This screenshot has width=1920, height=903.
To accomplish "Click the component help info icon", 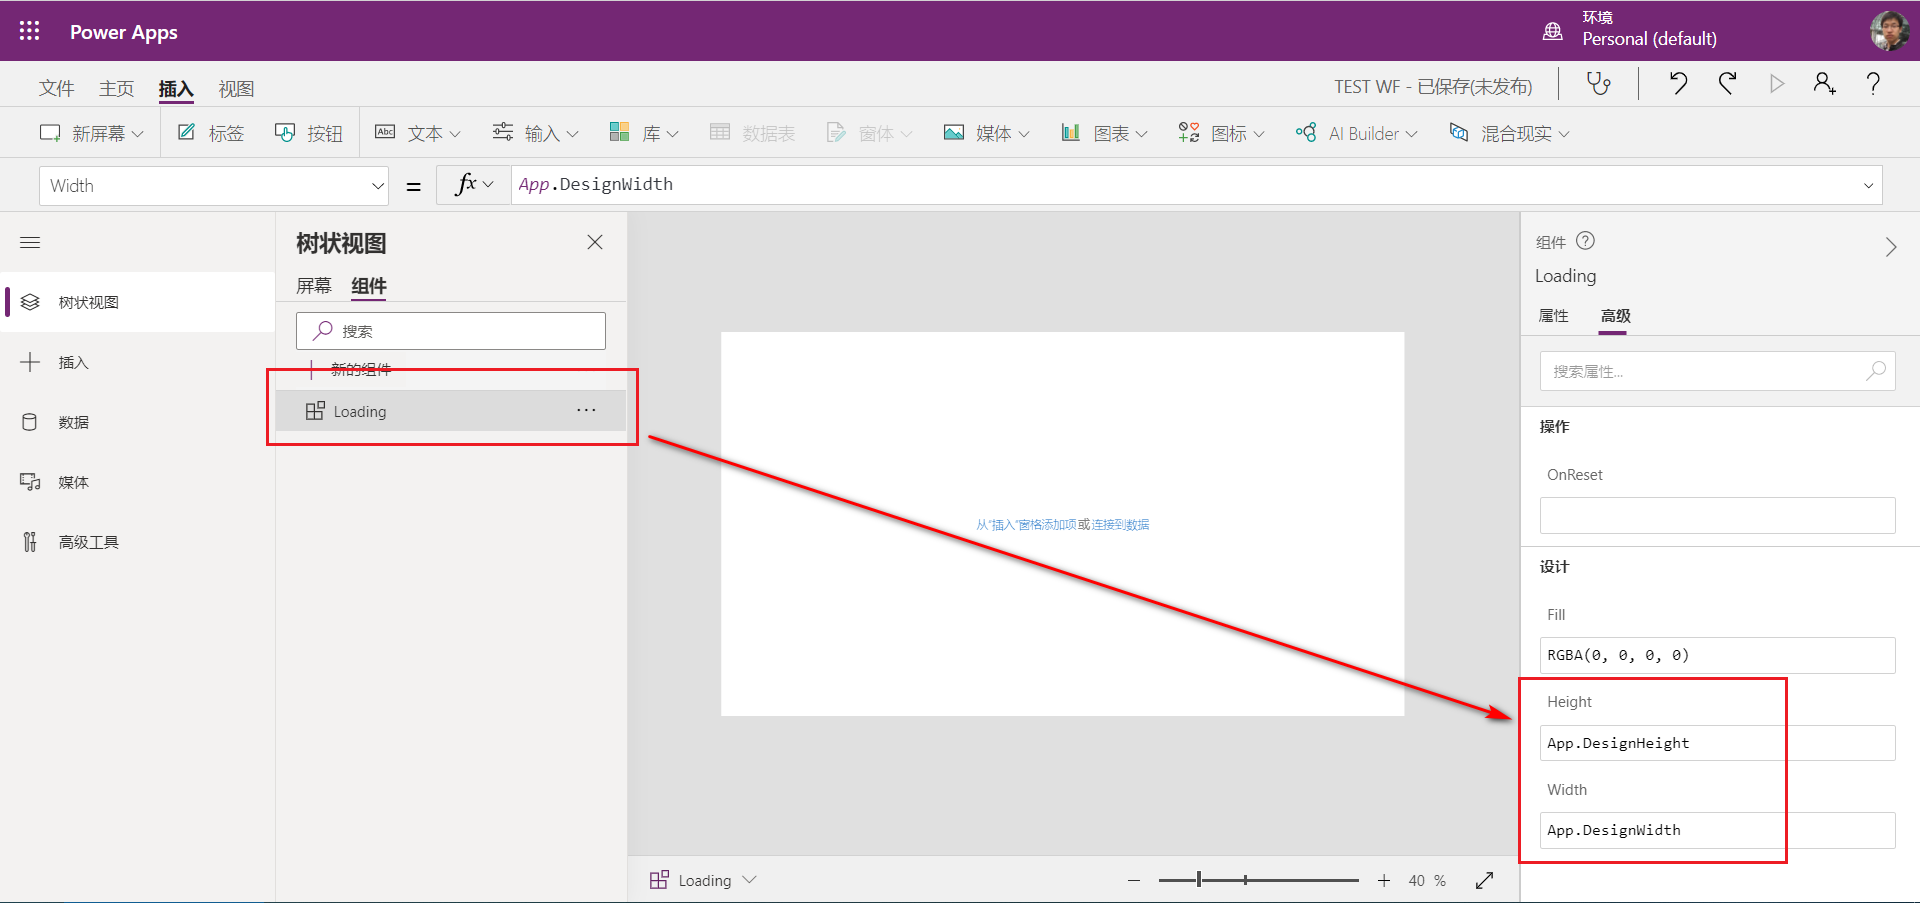I will pos(1585,241).
